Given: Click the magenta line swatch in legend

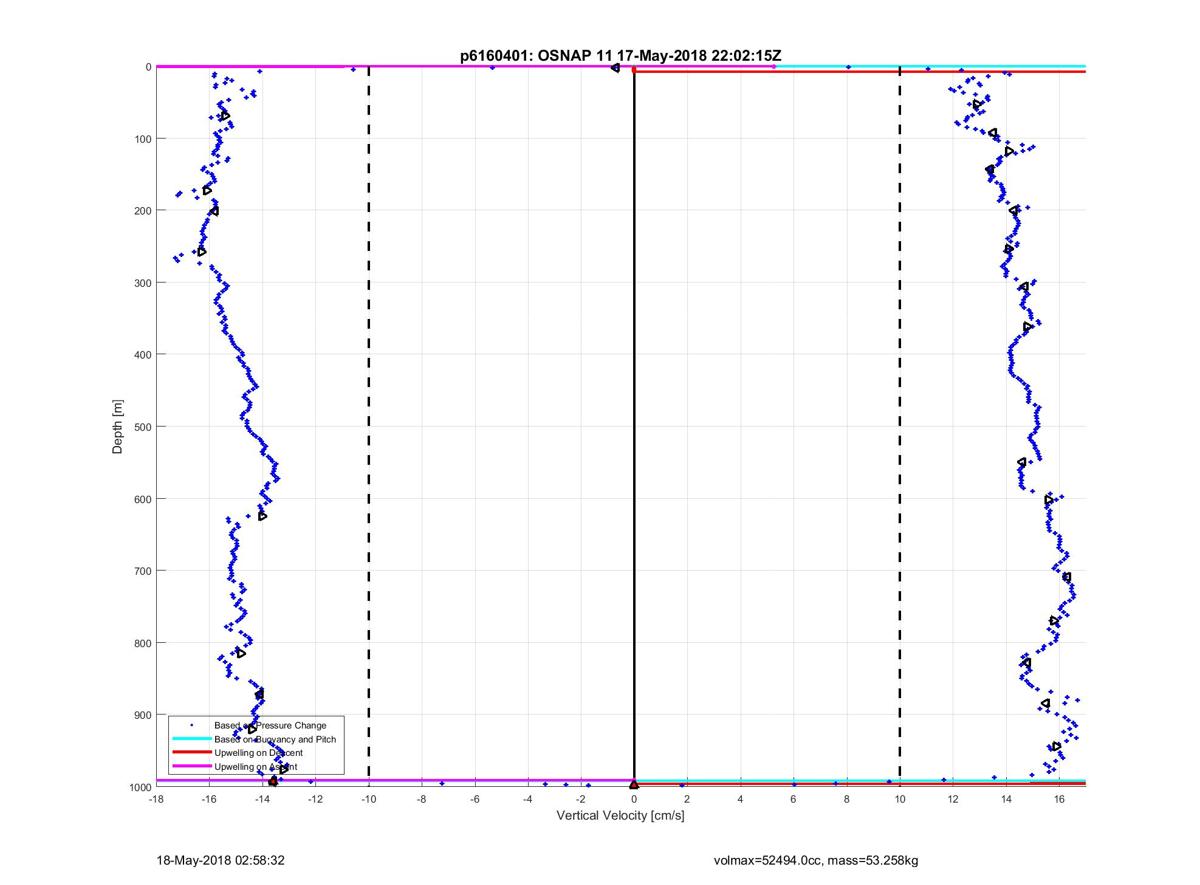Looking at the screenshot, I should [x=191, y=766].
